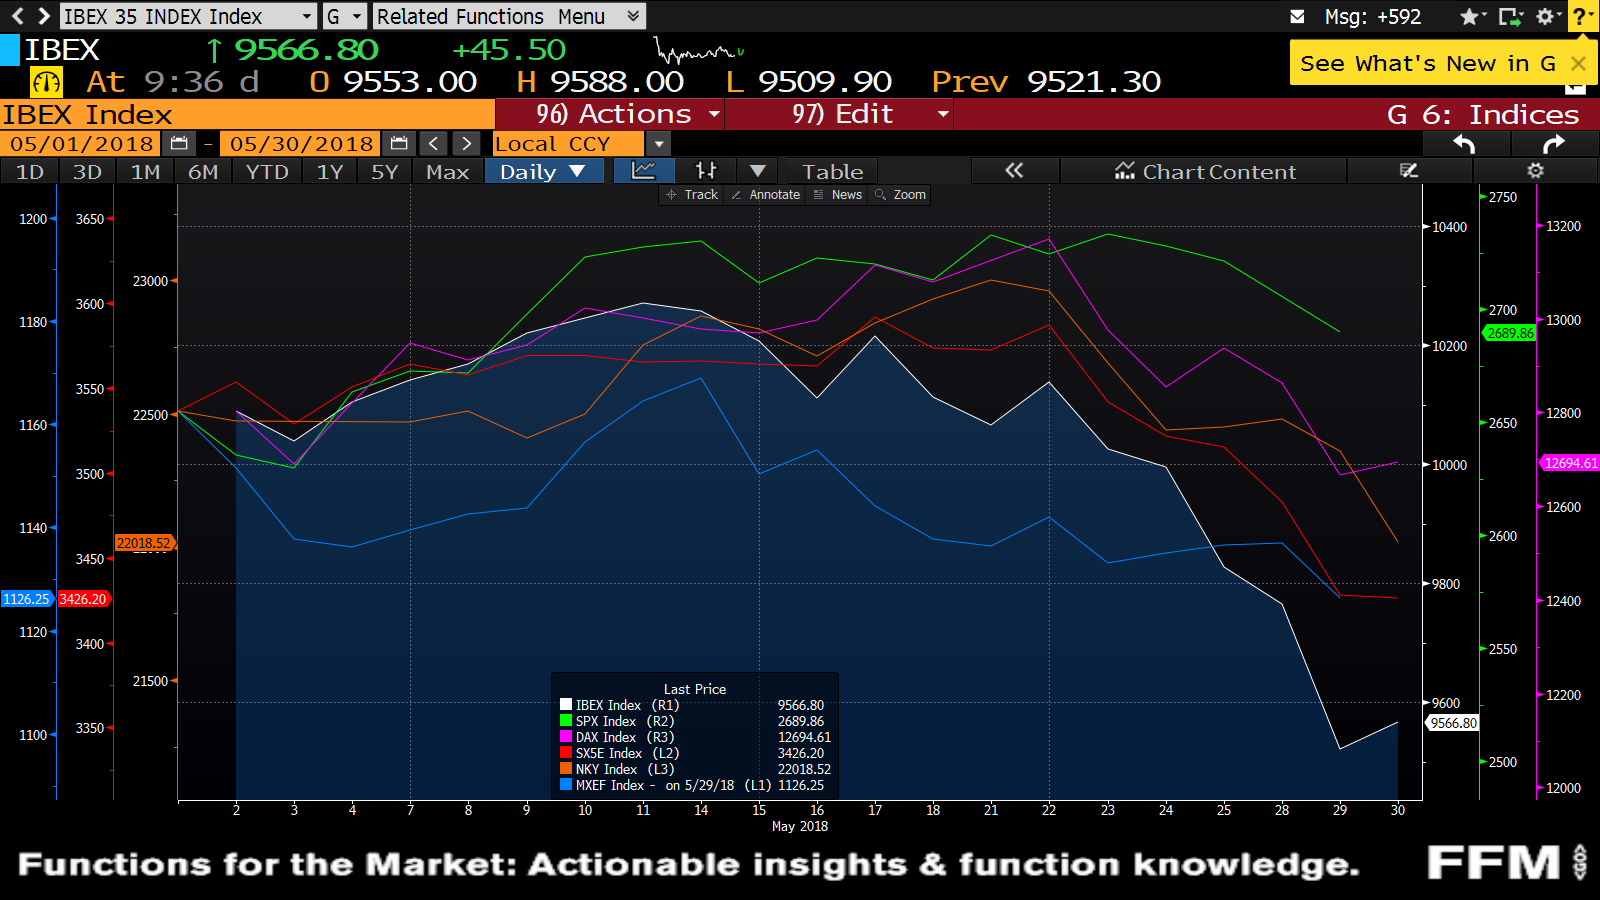This screenshot has height=900, width=1600.
Task: Click the intraday sparkline thumbnail
Action: point(698,50)
